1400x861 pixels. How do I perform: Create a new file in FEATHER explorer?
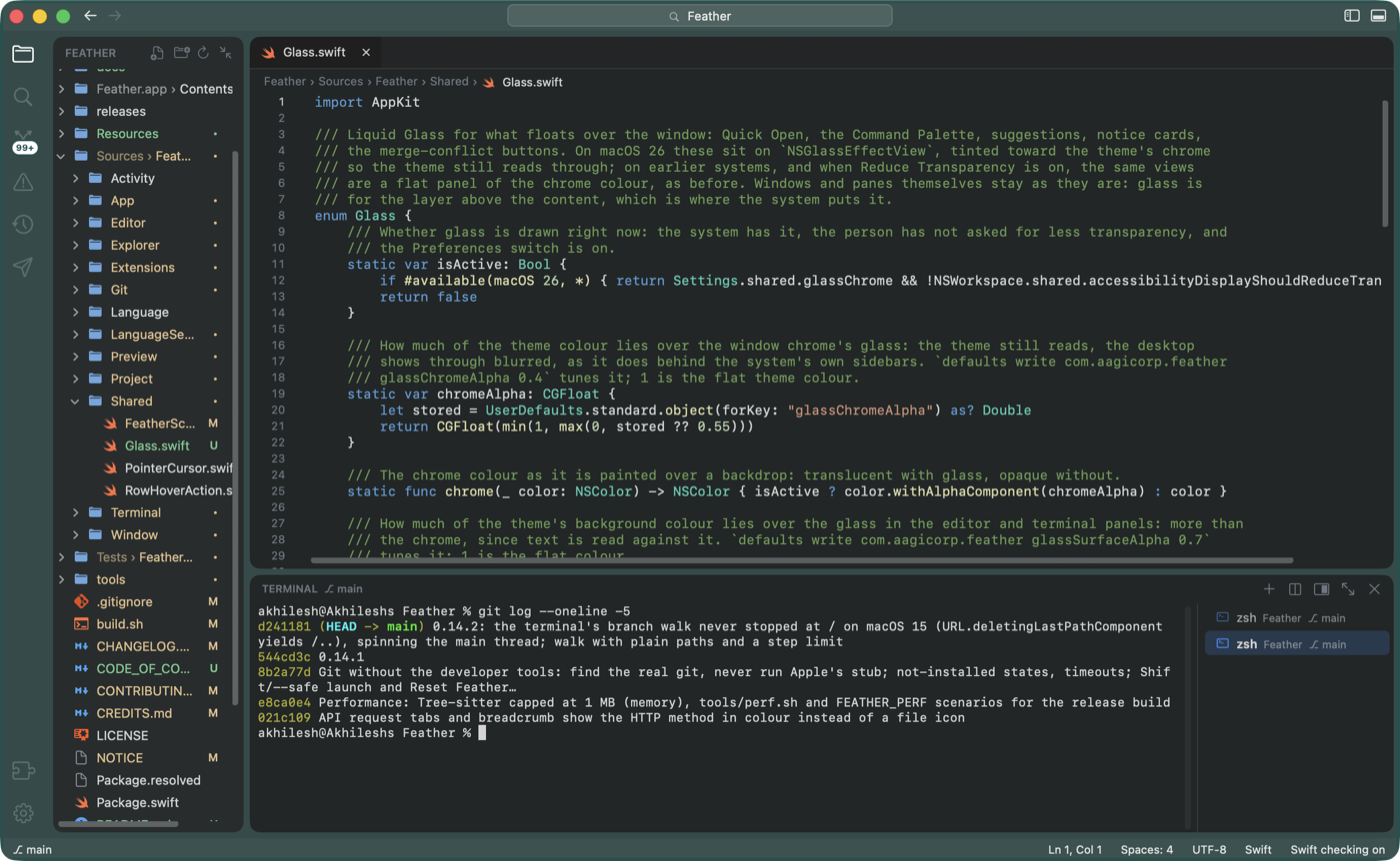click(x=158, y=53)
